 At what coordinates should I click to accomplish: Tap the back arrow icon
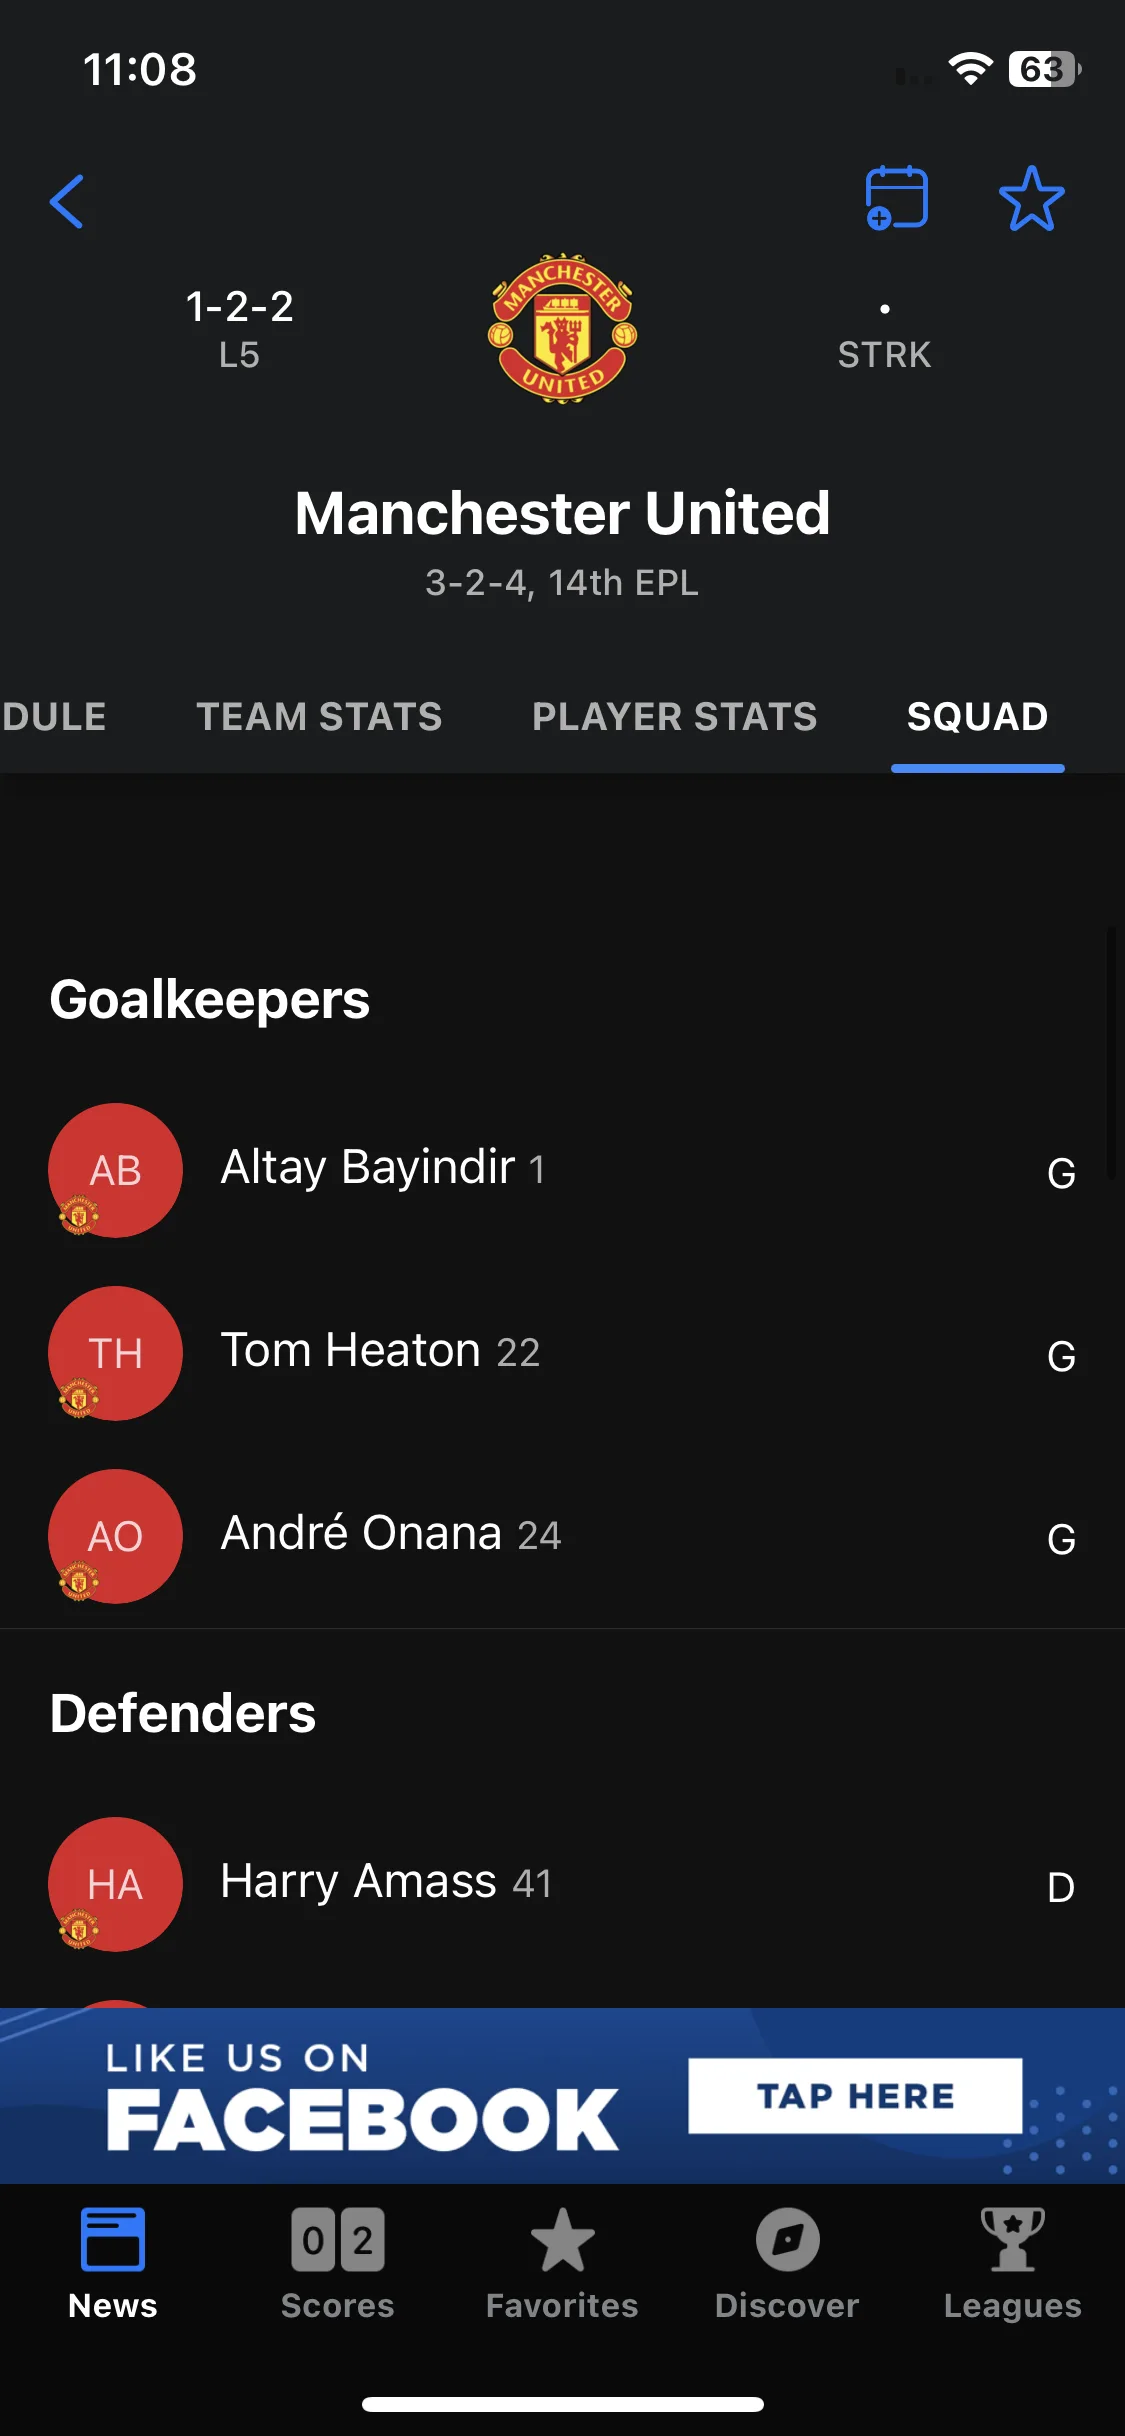(x=67, y=201)
